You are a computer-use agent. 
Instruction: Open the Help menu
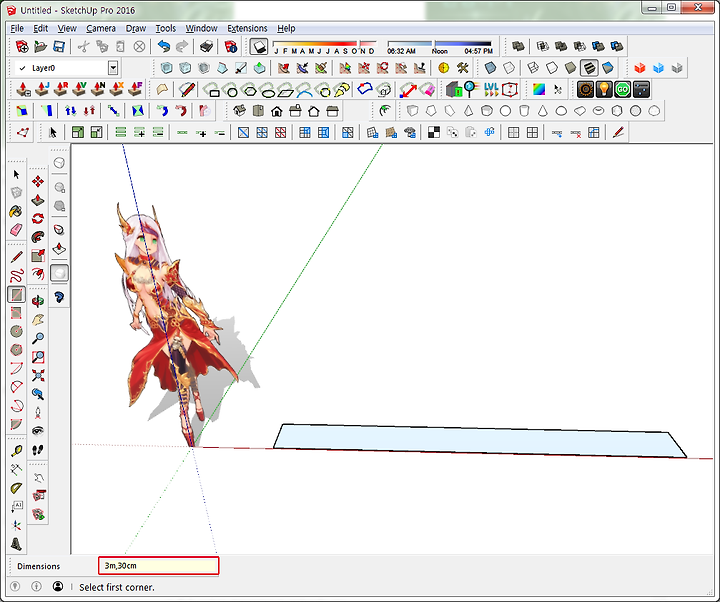point(286,28)
